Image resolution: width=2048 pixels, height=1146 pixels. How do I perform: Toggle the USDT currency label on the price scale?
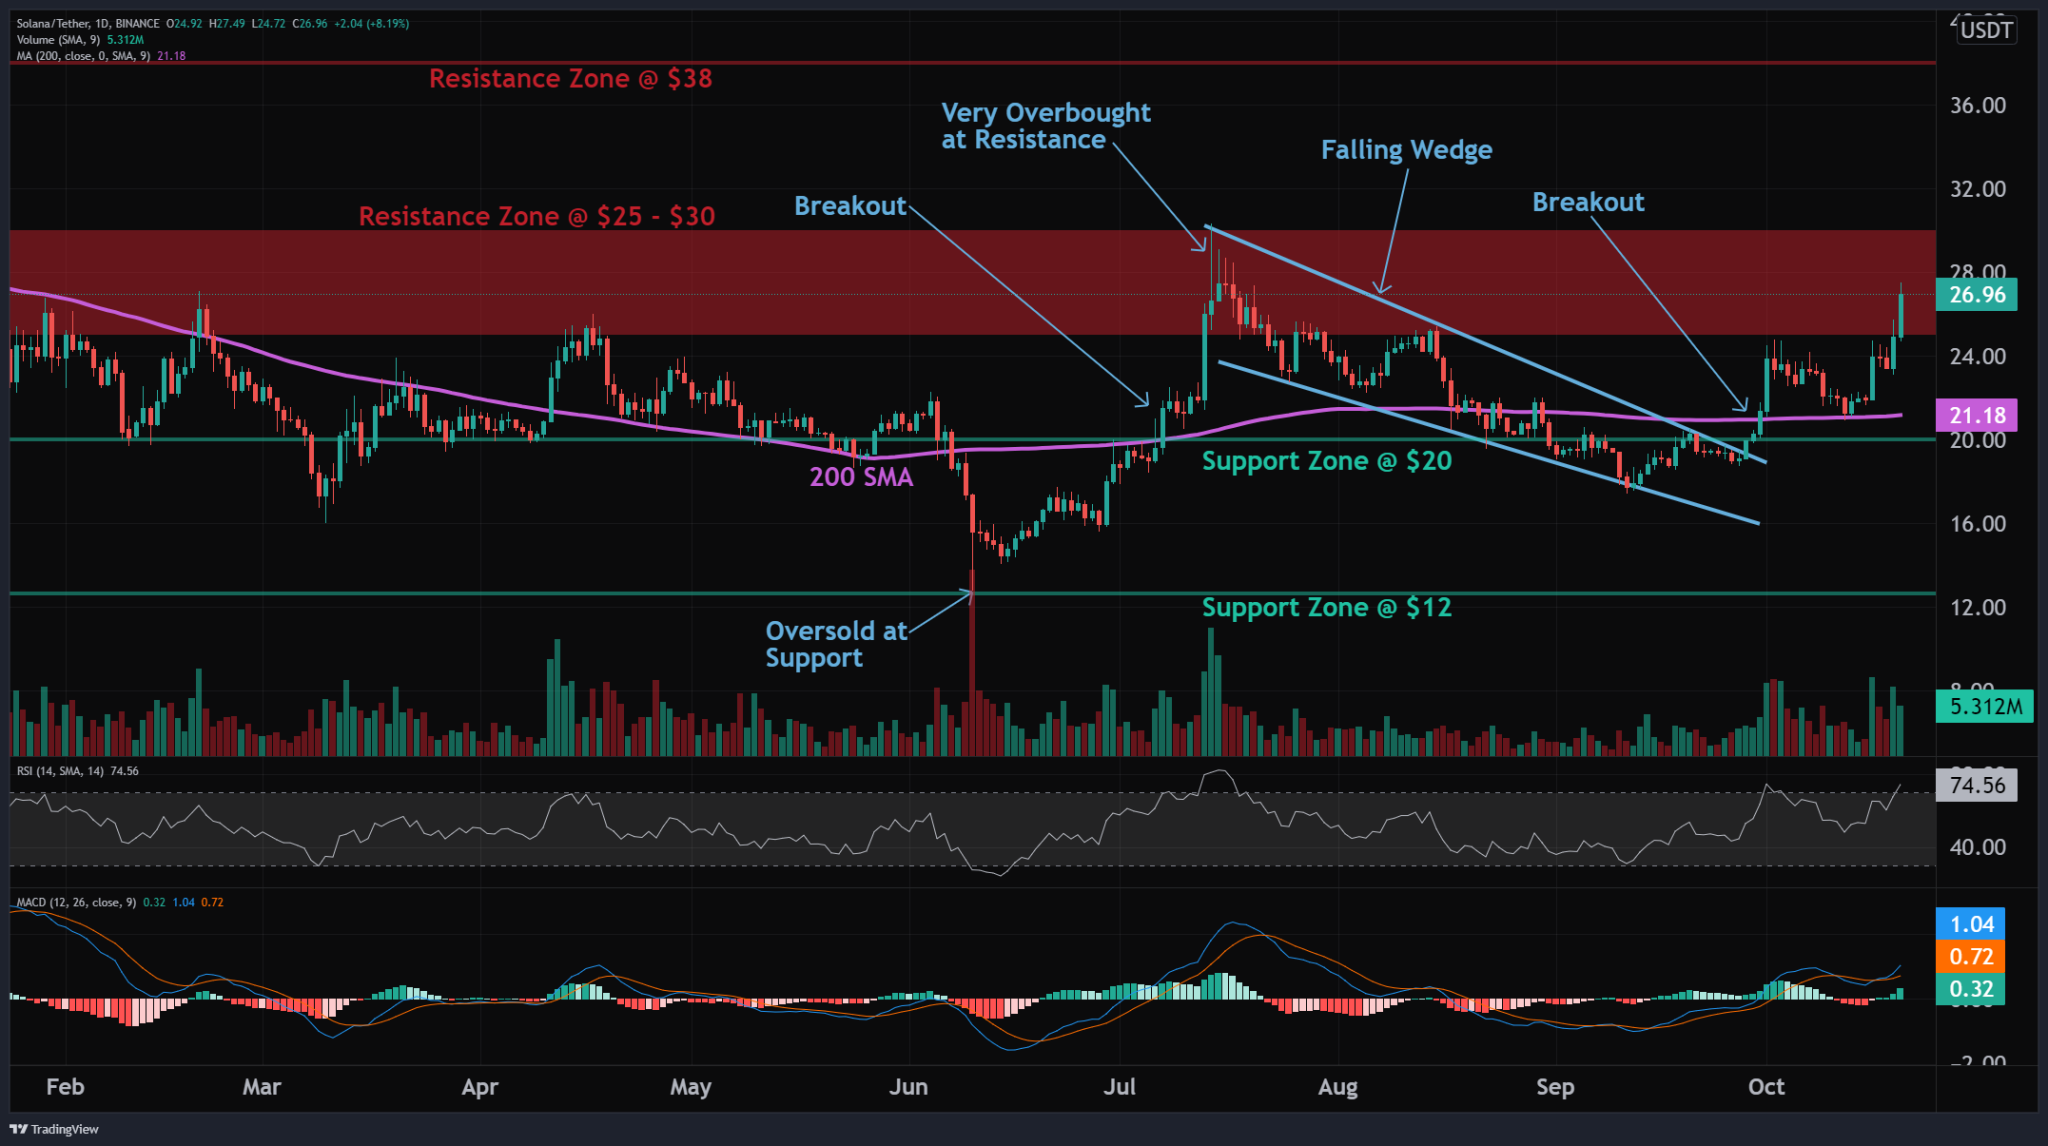coord(1987,30)
